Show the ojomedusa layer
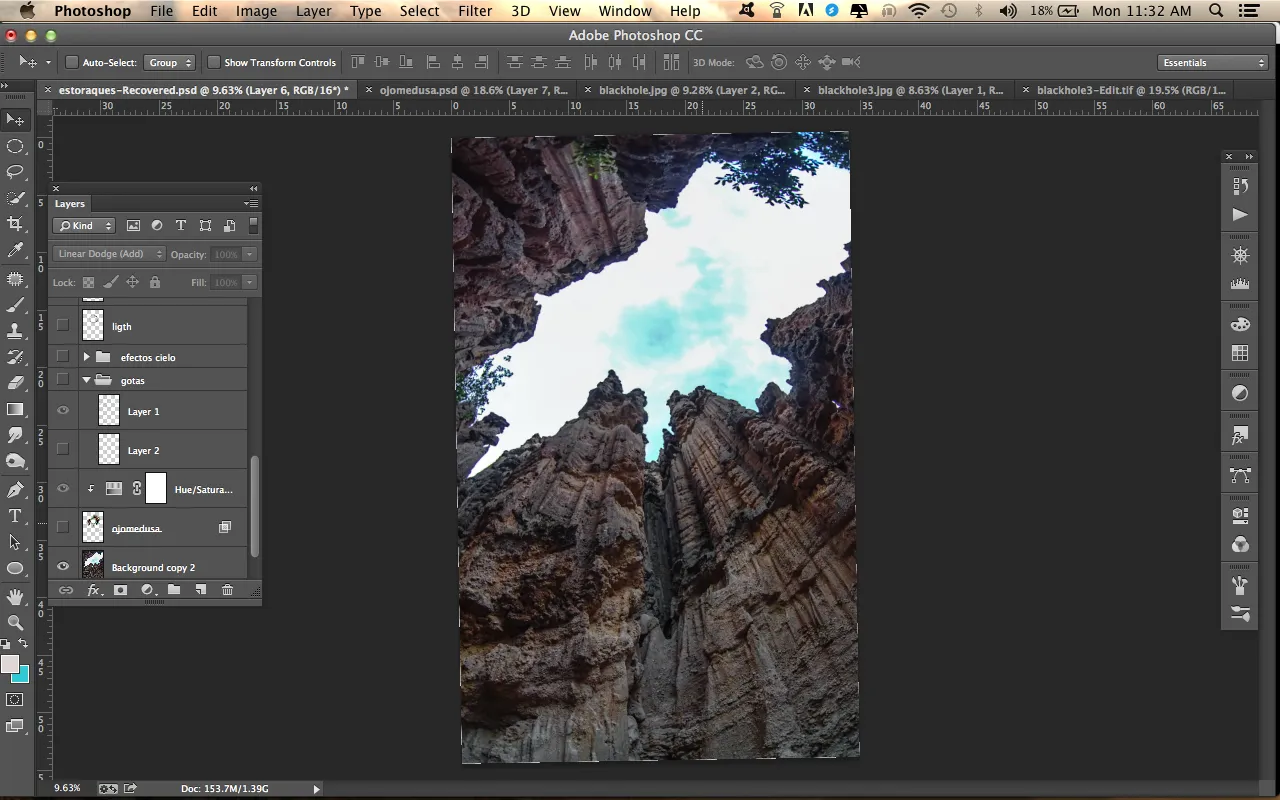This screenshot has height=800, width=1280. tap(63, 527)
